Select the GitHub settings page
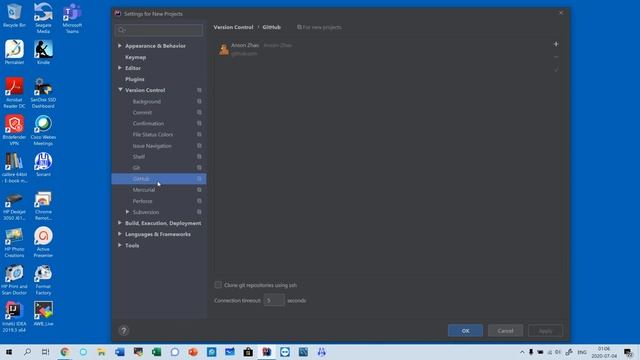This screenshot has width=640, height=360. point(159,179)
